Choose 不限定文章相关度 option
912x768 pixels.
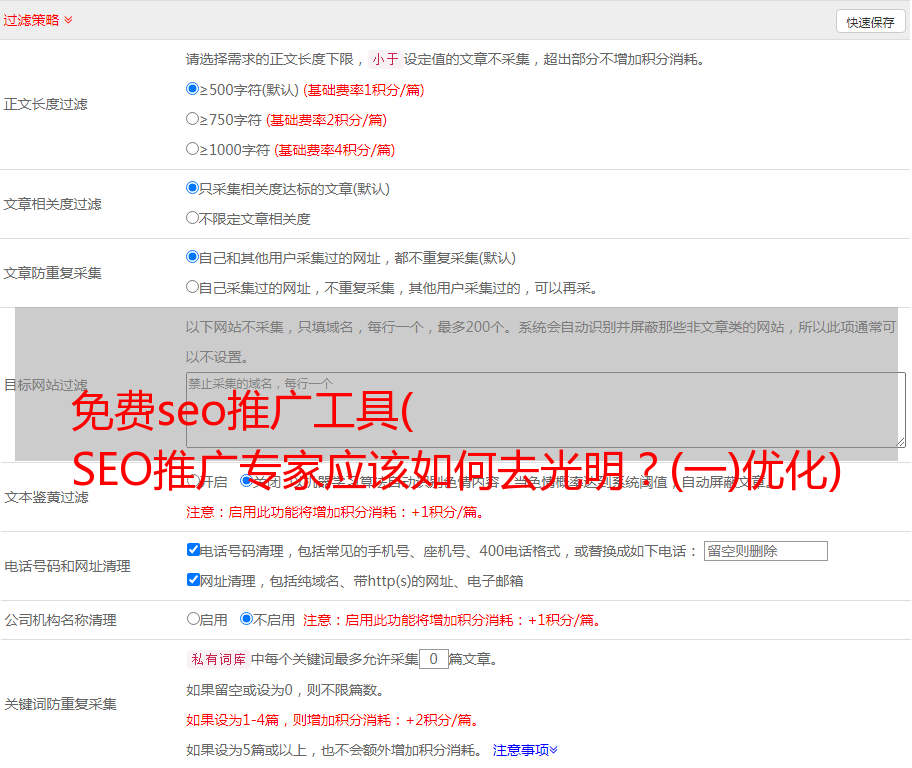pyautogui.click(x=193, y=218)
